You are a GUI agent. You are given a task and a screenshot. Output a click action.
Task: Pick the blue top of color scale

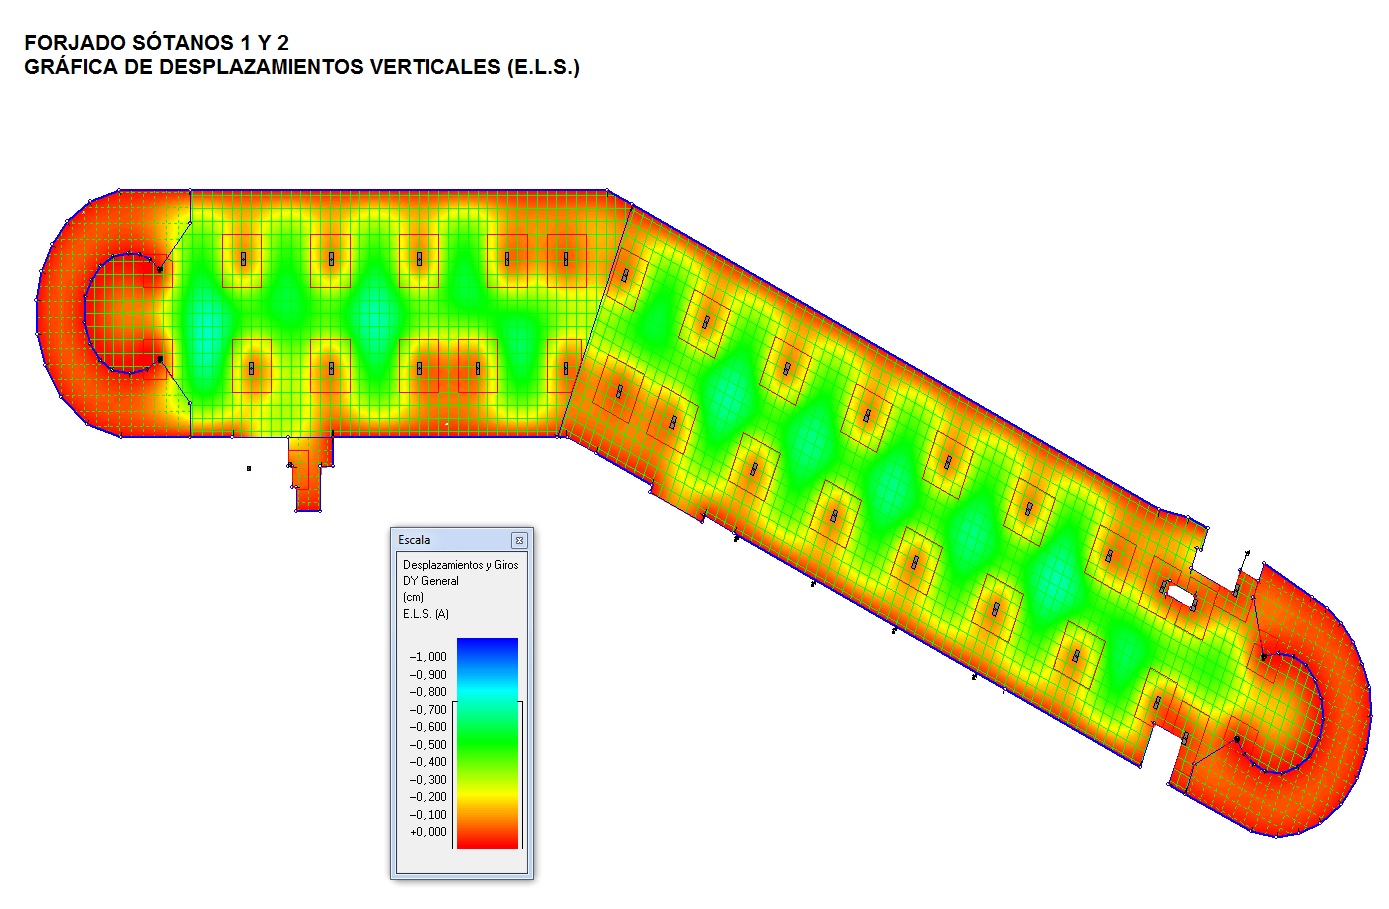(x=487, y=648)
